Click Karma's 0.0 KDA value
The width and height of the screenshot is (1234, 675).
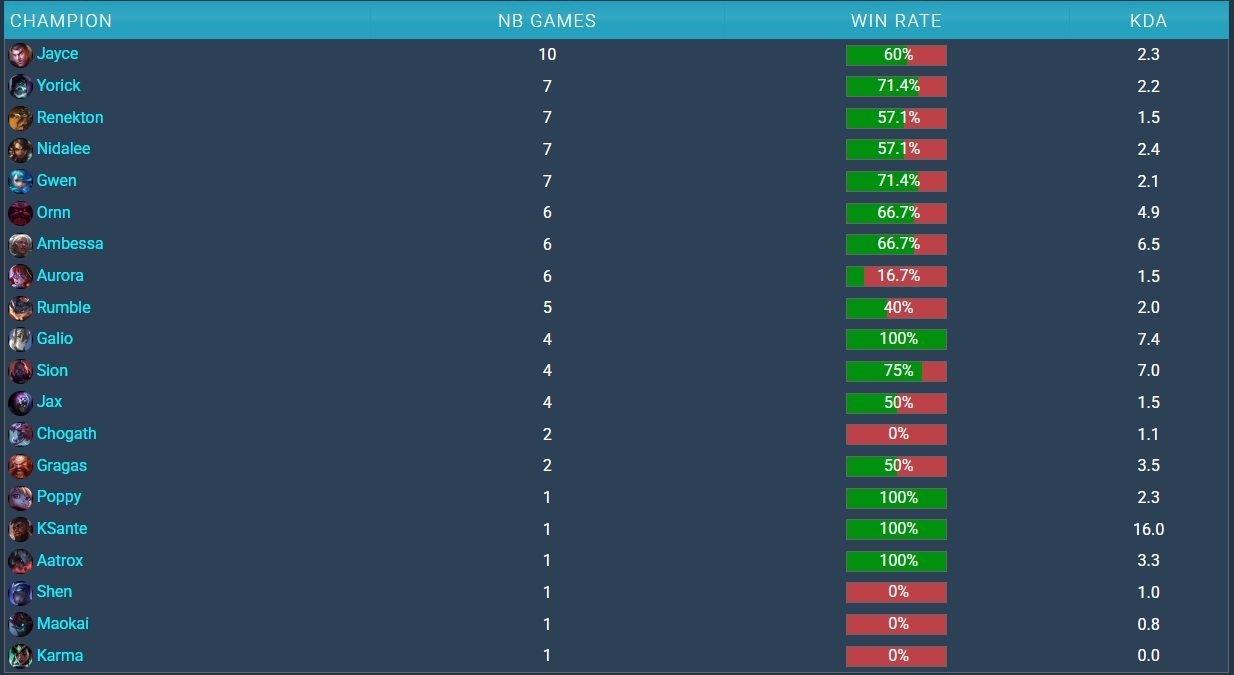[1148, 656]
